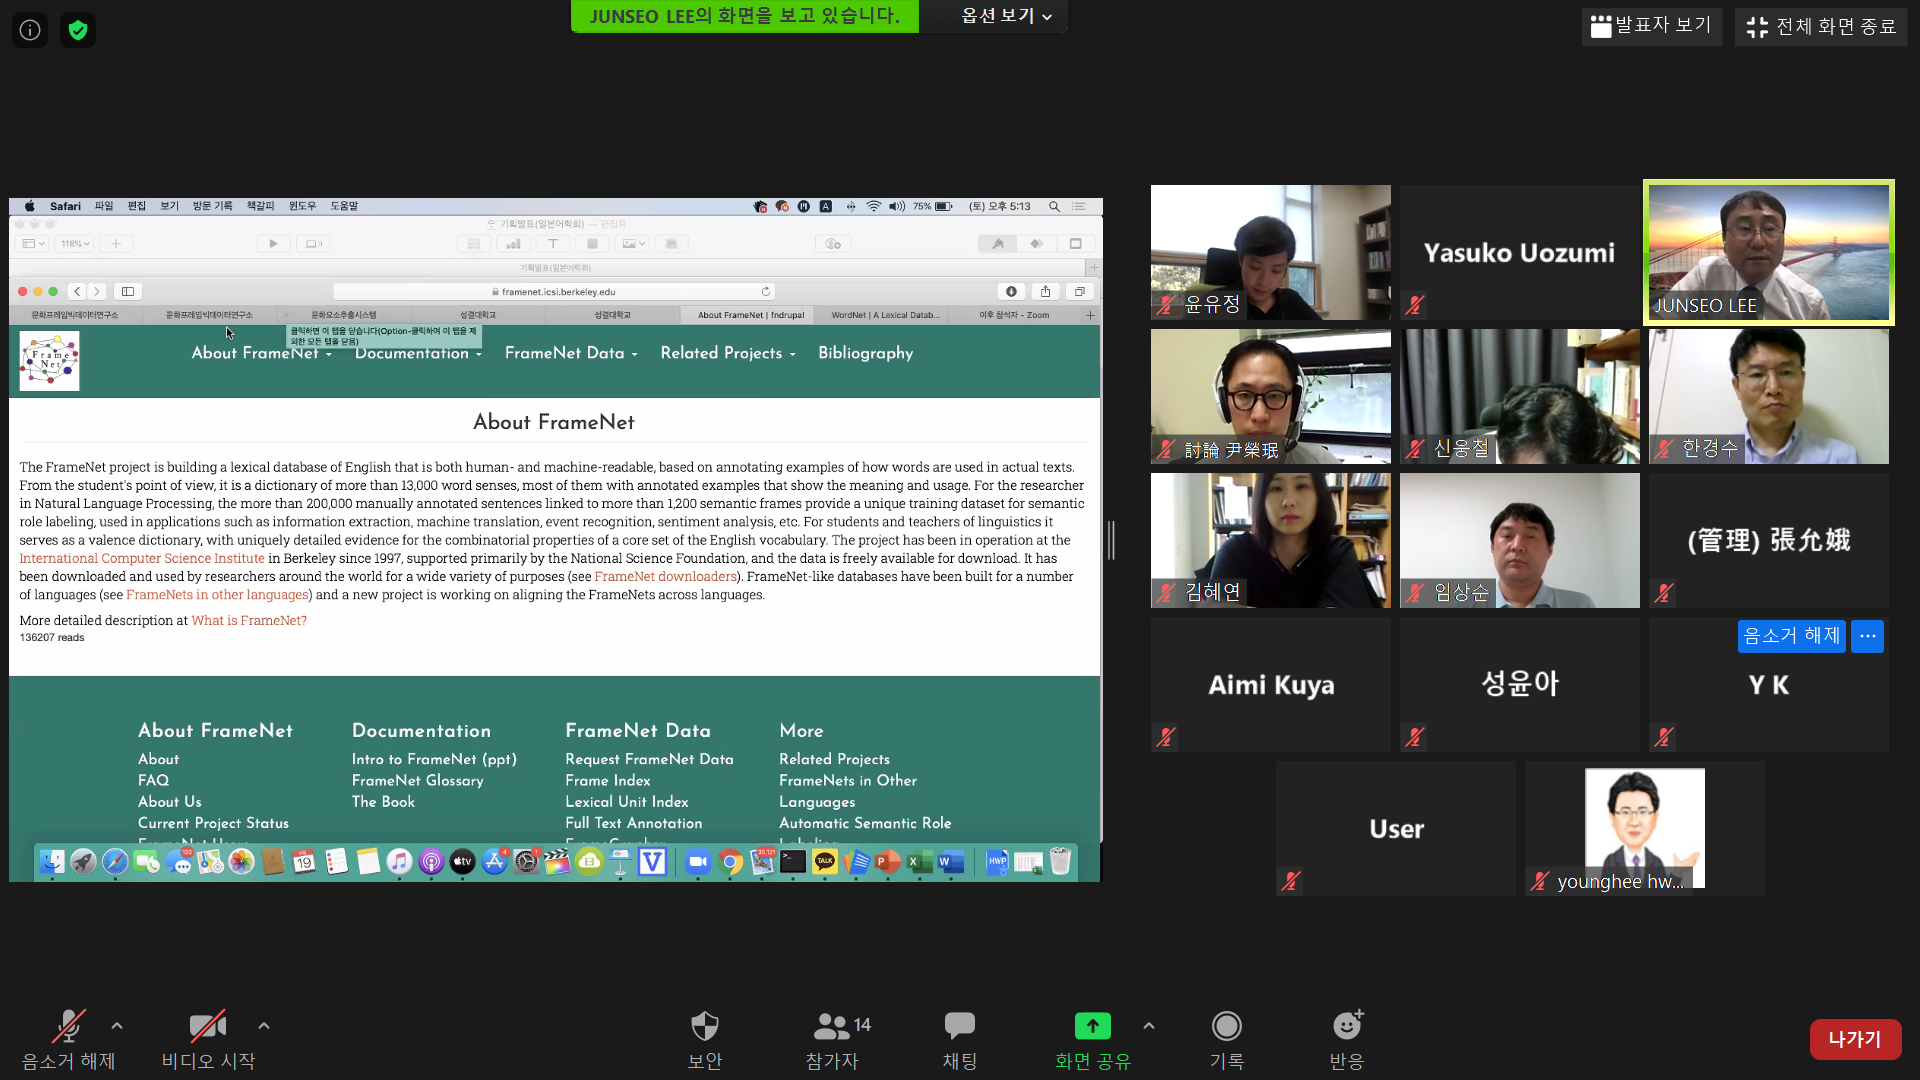Screen dimensions: 1920x1080
Task: Open the Reactions smiley icon
Action: tap(1346, 1027)
